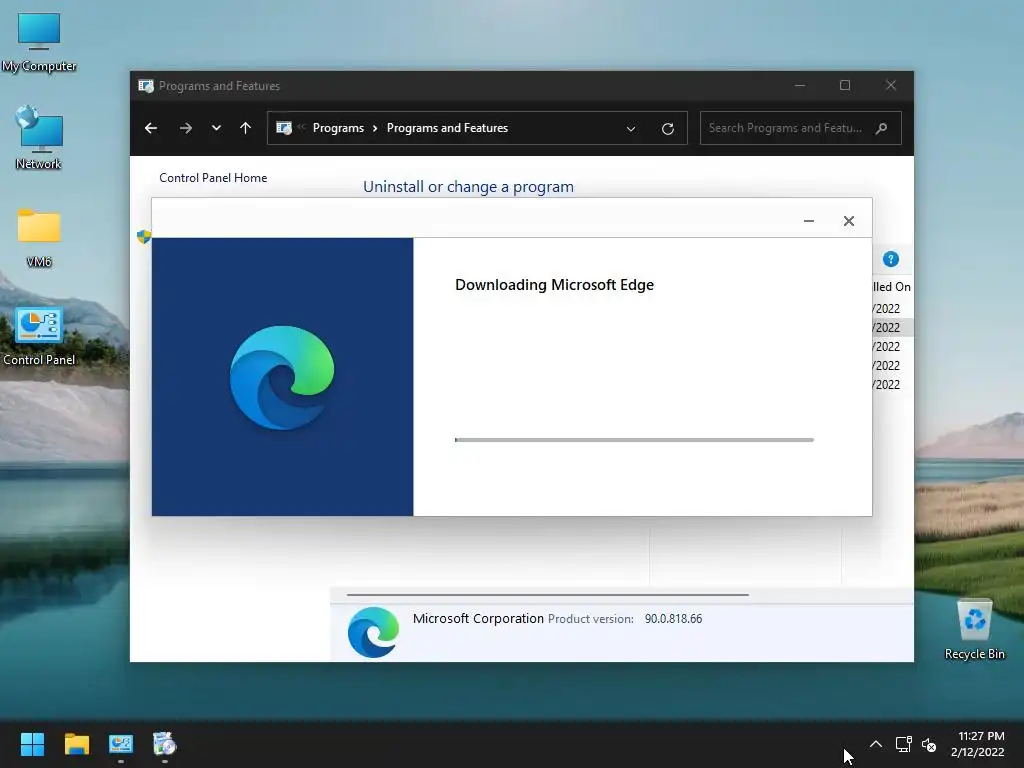Image resolution: width=1024 pixels, height=768 pixels.
Task: Click the 'Downloading Microsoft Edge' text
Action: tap(554, 285)
